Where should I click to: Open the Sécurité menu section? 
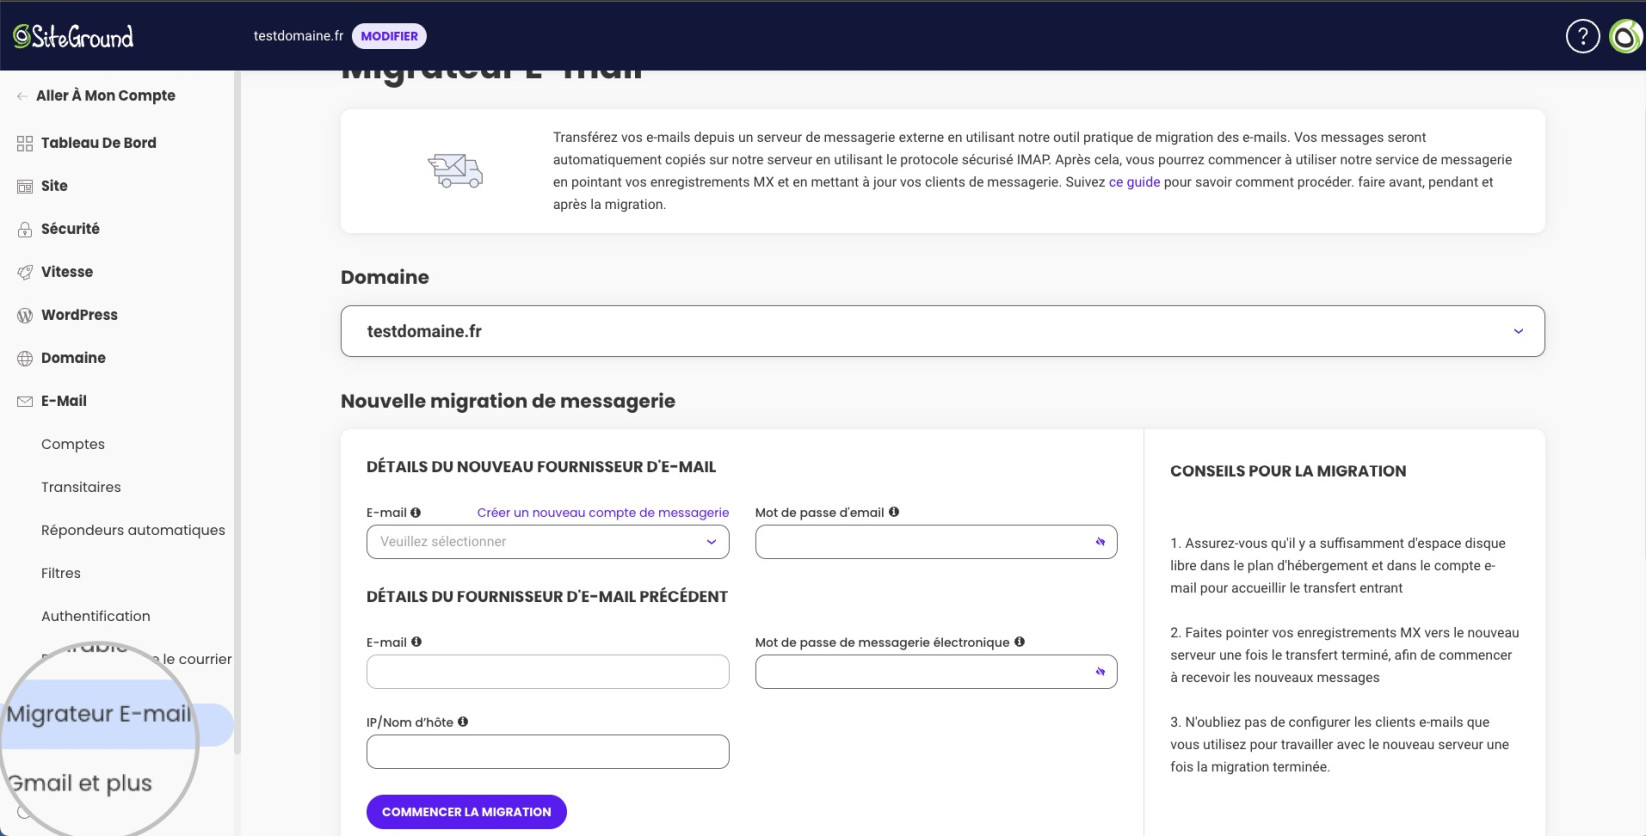[x=70, y=229]
